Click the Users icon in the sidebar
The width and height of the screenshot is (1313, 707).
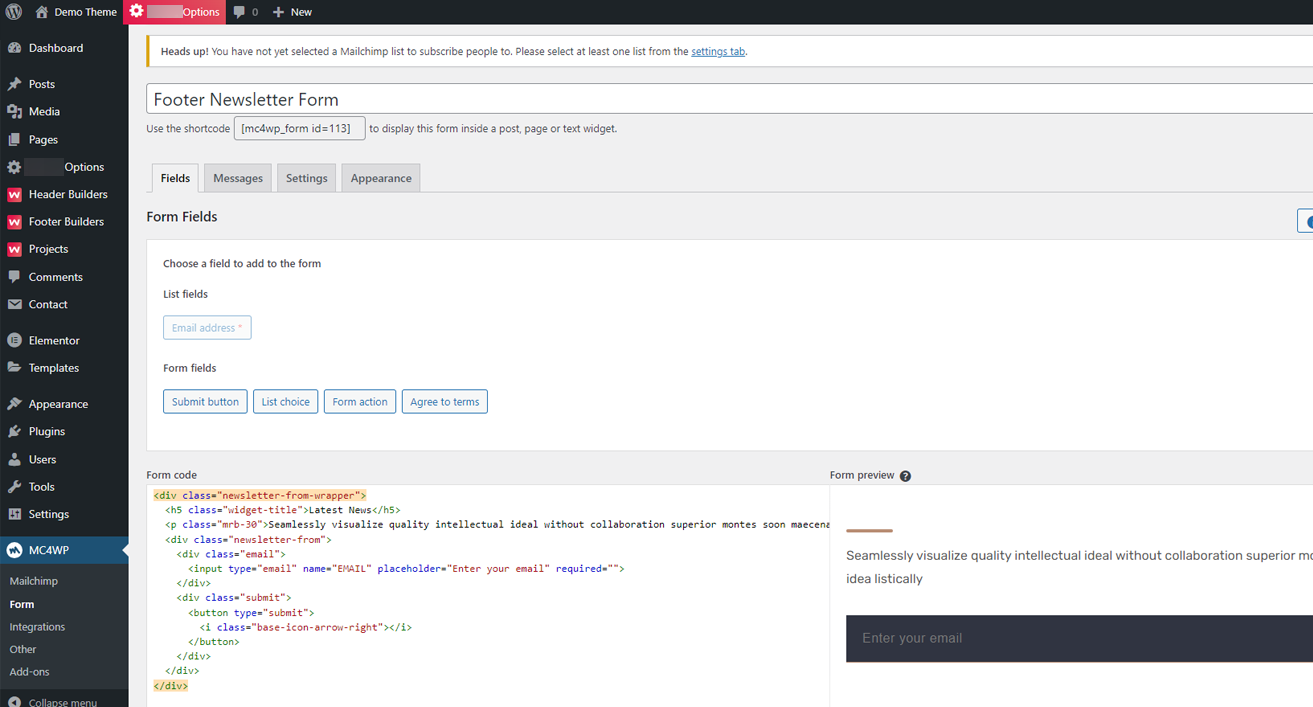[x=16, y=459]
